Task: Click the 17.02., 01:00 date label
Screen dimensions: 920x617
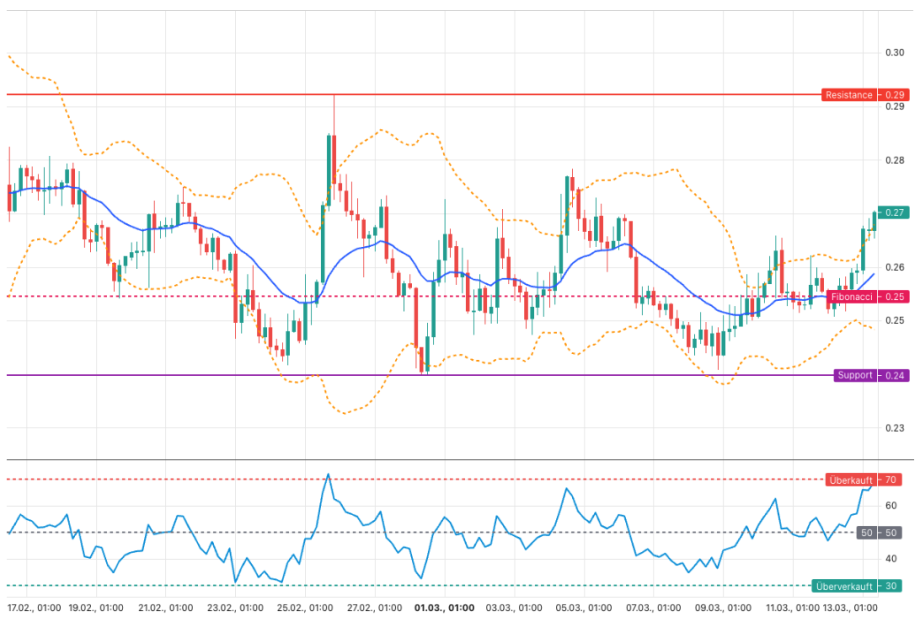Action: (35, 607)
